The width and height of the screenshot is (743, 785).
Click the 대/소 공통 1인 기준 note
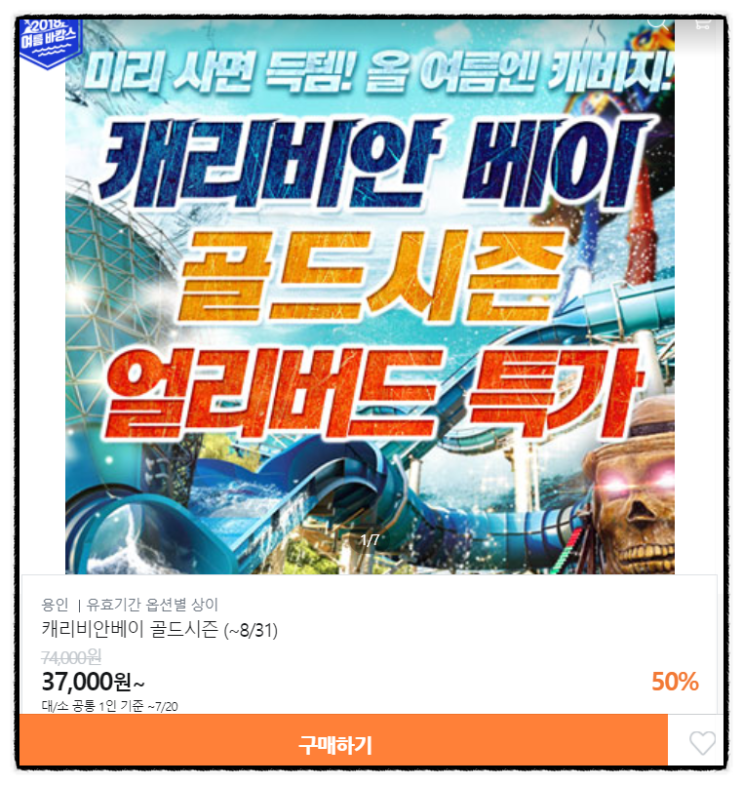click(92, 706)
